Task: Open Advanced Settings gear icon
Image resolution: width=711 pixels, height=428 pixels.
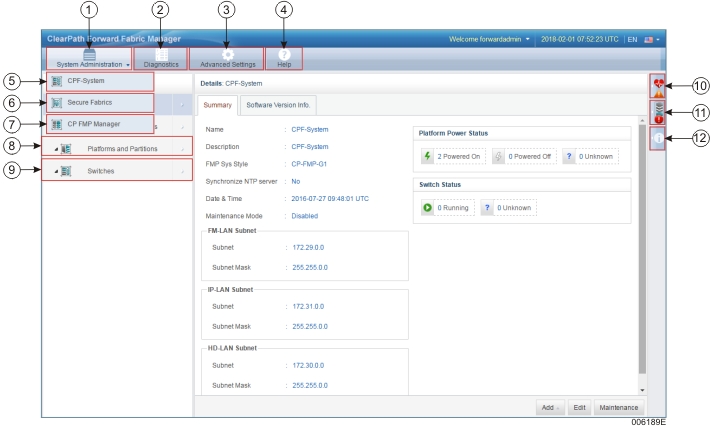Action: [x=228, y=57]
